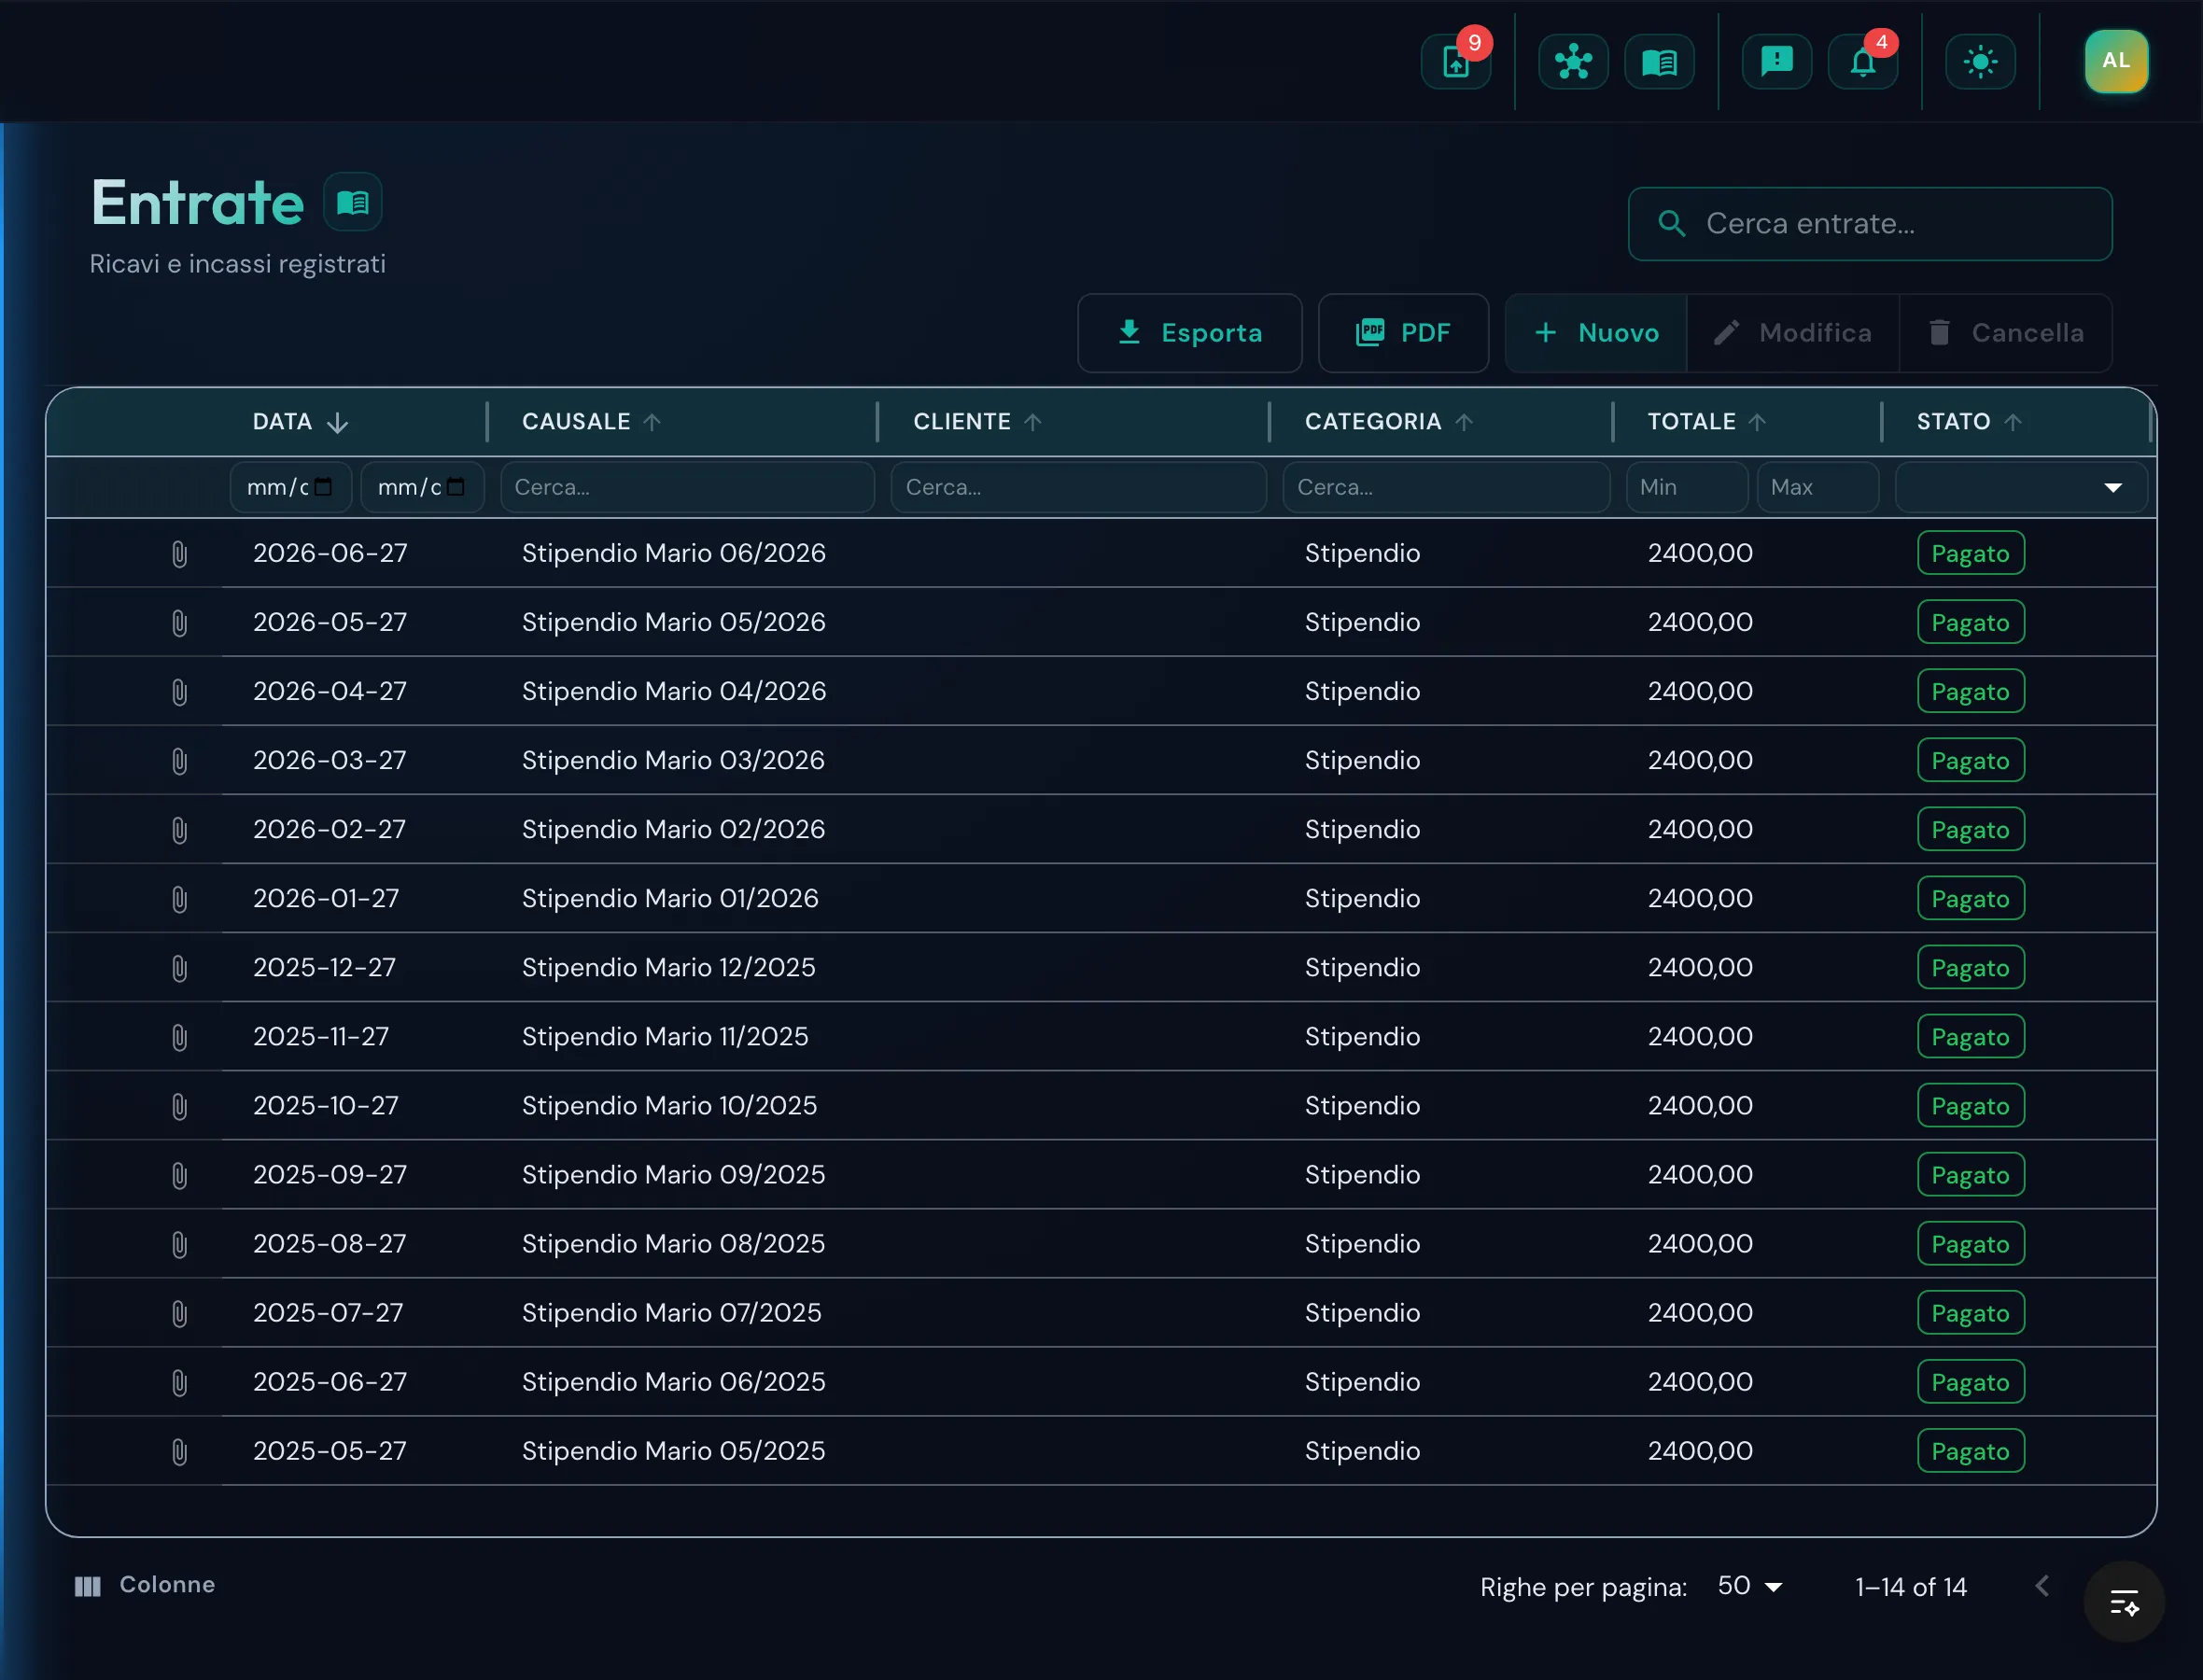Screen dimensions: 2203x1680
Task: Sort by the CLIENTE column header
Action: pos(977,422)
